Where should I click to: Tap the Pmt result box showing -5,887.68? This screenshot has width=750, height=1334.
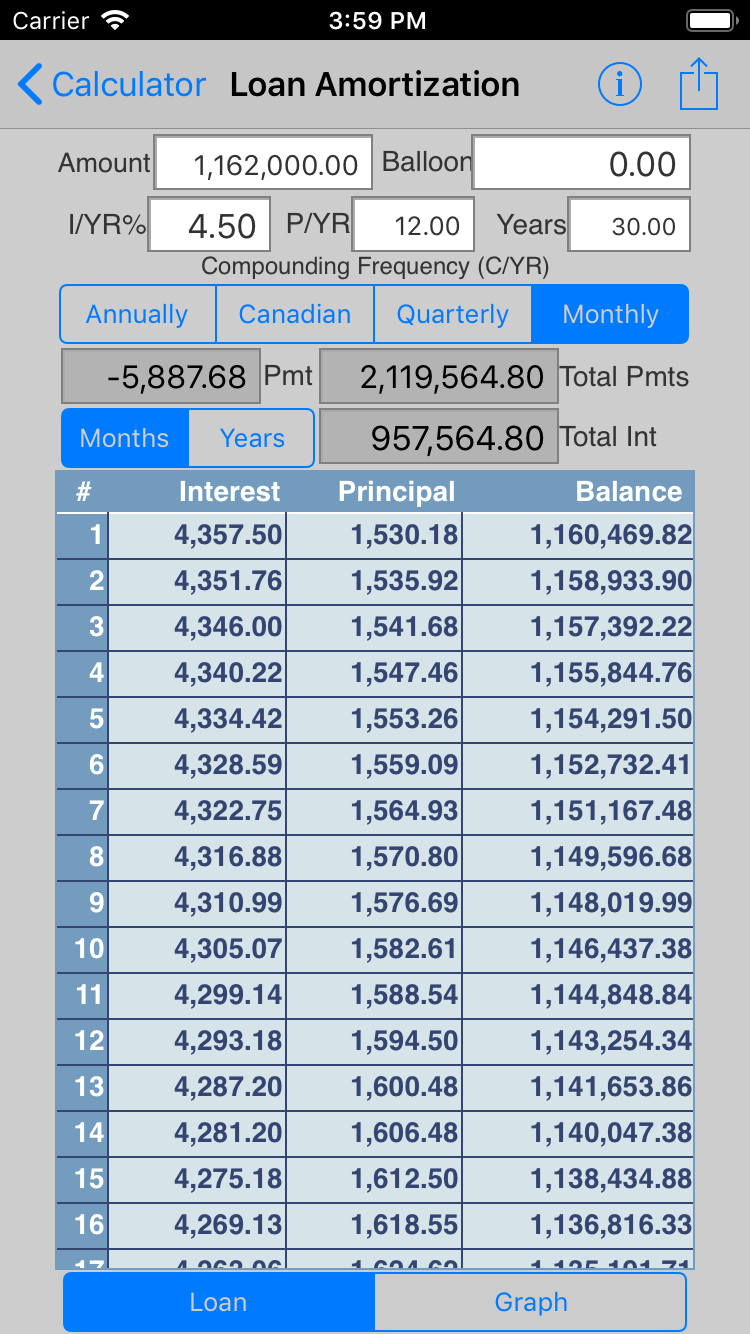coord(161,377)
